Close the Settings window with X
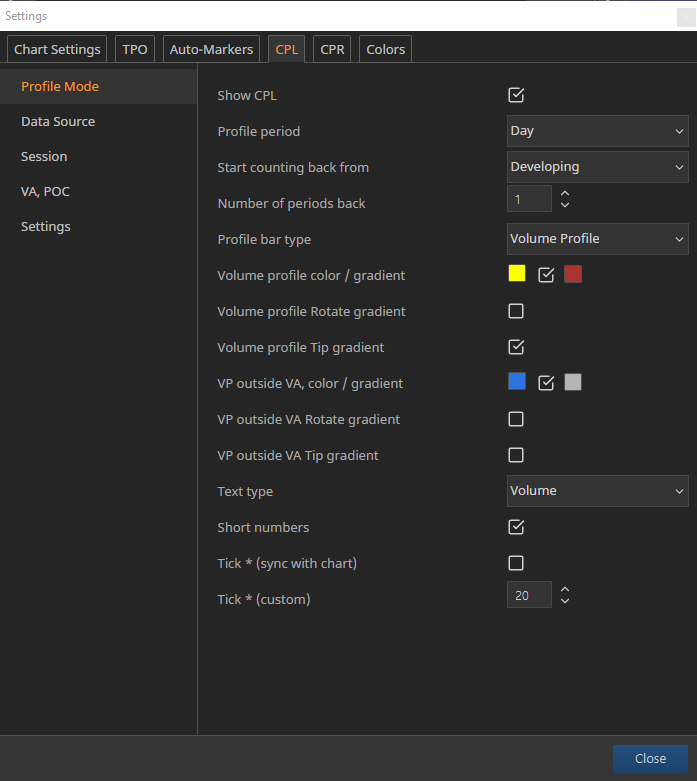 point(686,17)
